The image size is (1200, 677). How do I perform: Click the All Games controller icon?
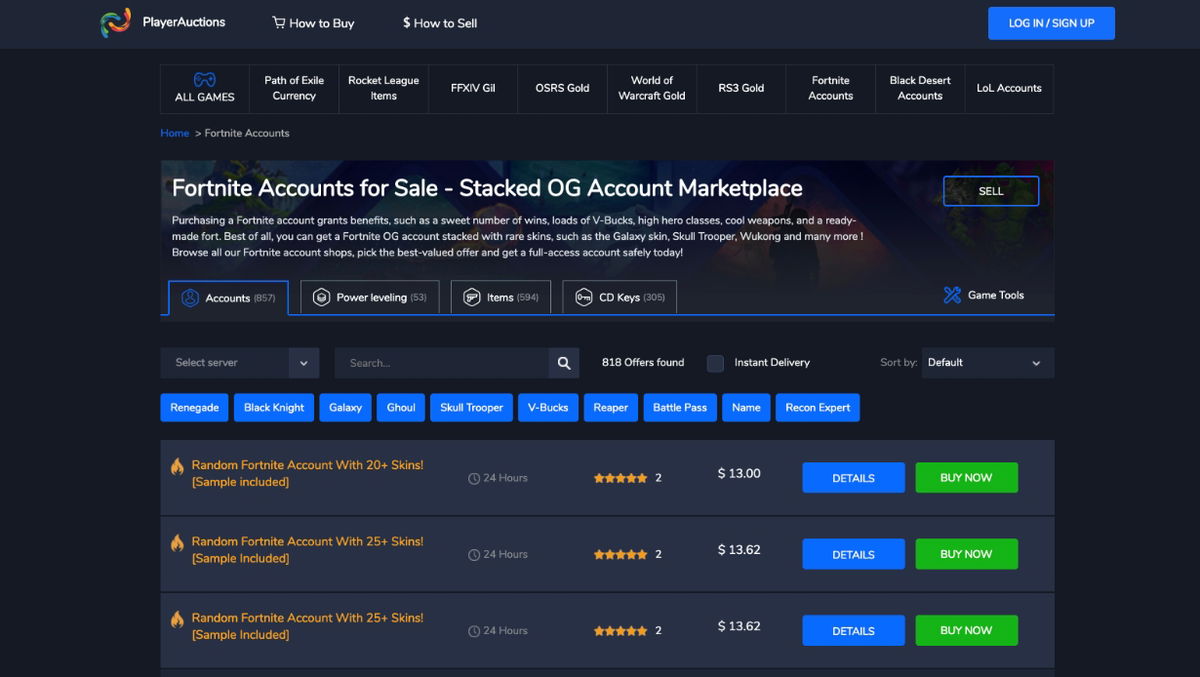tap(204, 79)
